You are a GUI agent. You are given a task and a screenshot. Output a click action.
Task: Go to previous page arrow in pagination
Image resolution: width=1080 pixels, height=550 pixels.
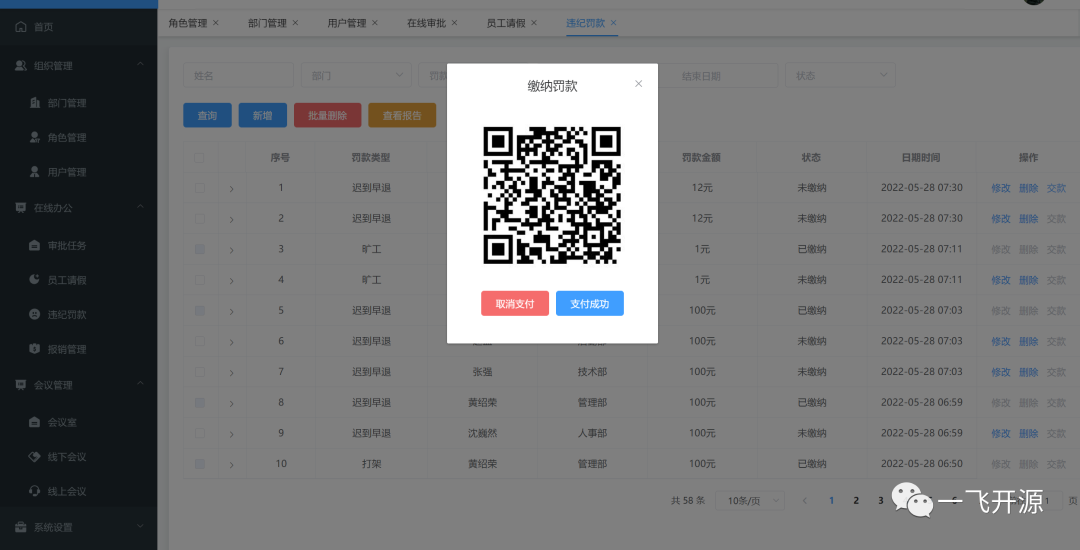(x=804, y=500)
